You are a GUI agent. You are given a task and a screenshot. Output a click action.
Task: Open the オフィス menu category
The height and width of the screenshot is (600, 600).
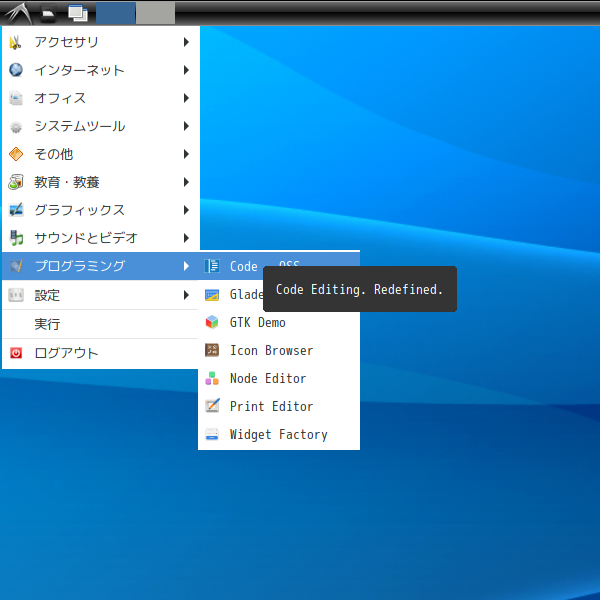click(x=60, y=98)
